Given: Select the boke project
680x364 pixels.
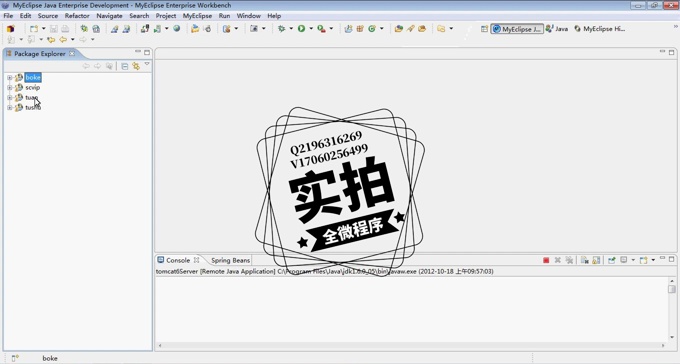Looking at the screenshot, I should (x=33, y=78).
